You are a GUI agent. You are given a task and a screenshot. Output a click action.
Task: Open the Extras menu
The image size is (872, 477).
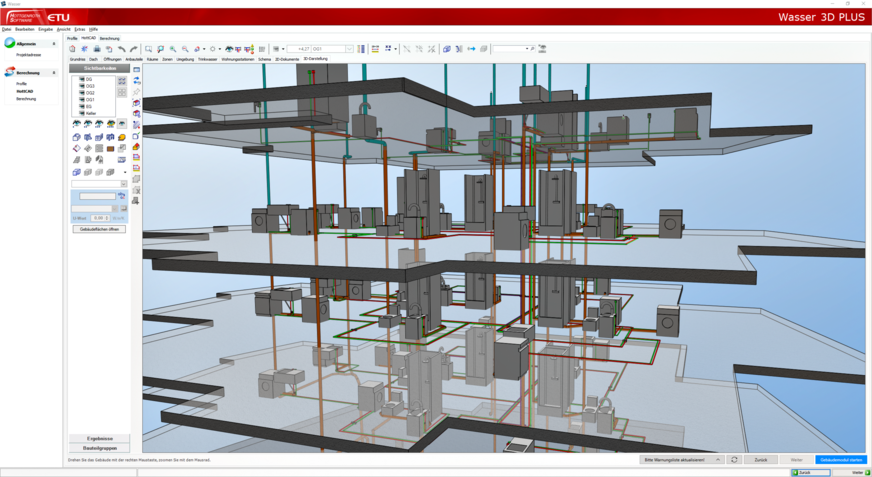click(x=79, y=29)
